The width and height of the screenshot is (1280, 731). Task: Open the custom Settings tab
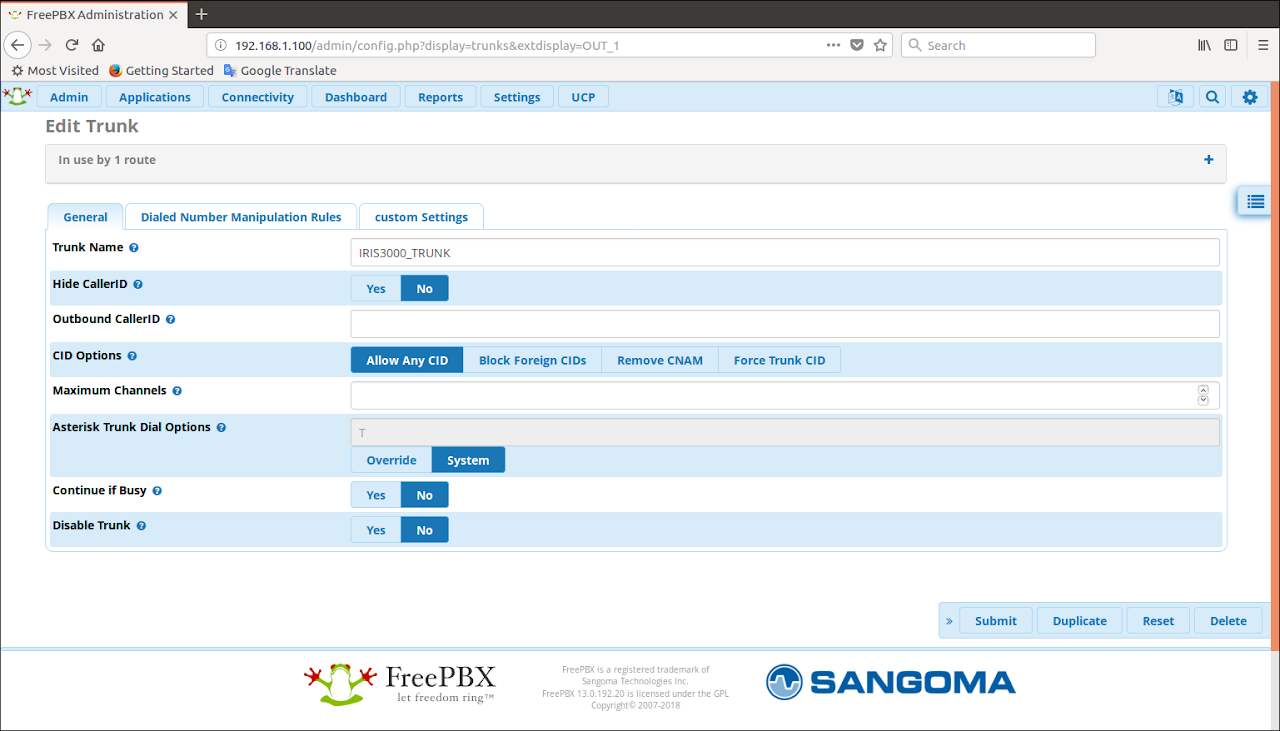click(421, 217)
